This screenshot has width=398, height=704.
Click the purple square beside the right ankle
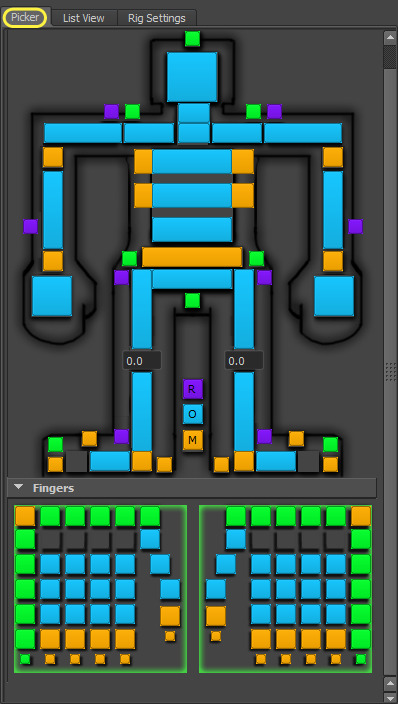pyautogui.click(x=265, y=436)
